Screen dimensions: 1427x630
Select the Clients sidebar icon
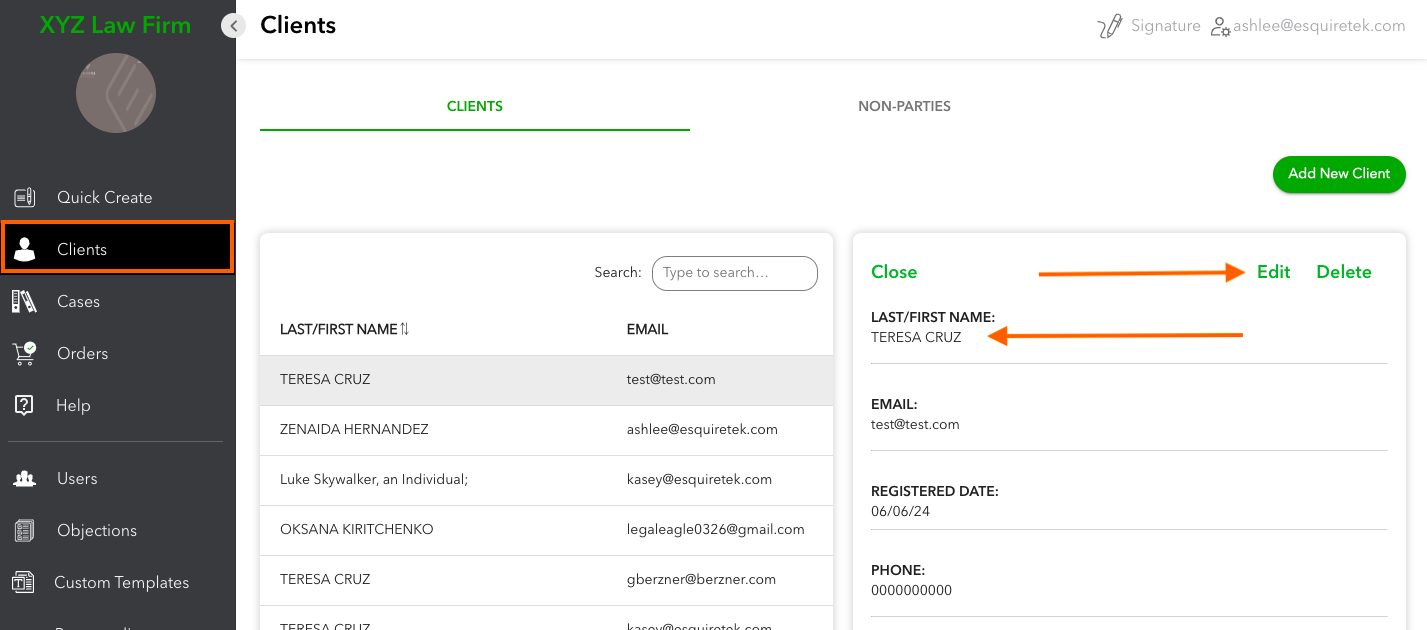click(x=24, y=249)
